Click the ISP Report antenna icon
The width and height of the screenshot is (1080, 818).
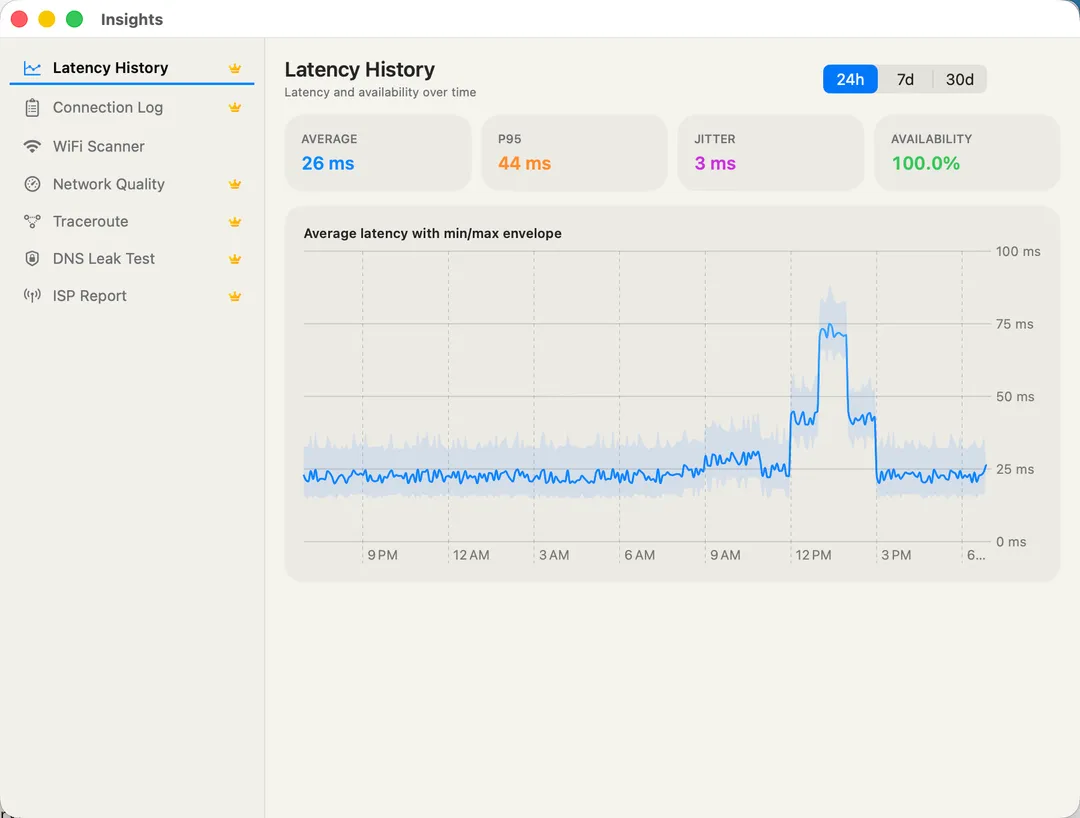coord(32,295)
